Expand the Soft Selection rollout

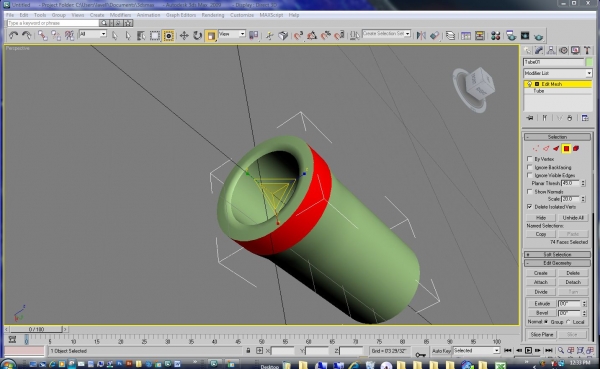coord(557,255)
